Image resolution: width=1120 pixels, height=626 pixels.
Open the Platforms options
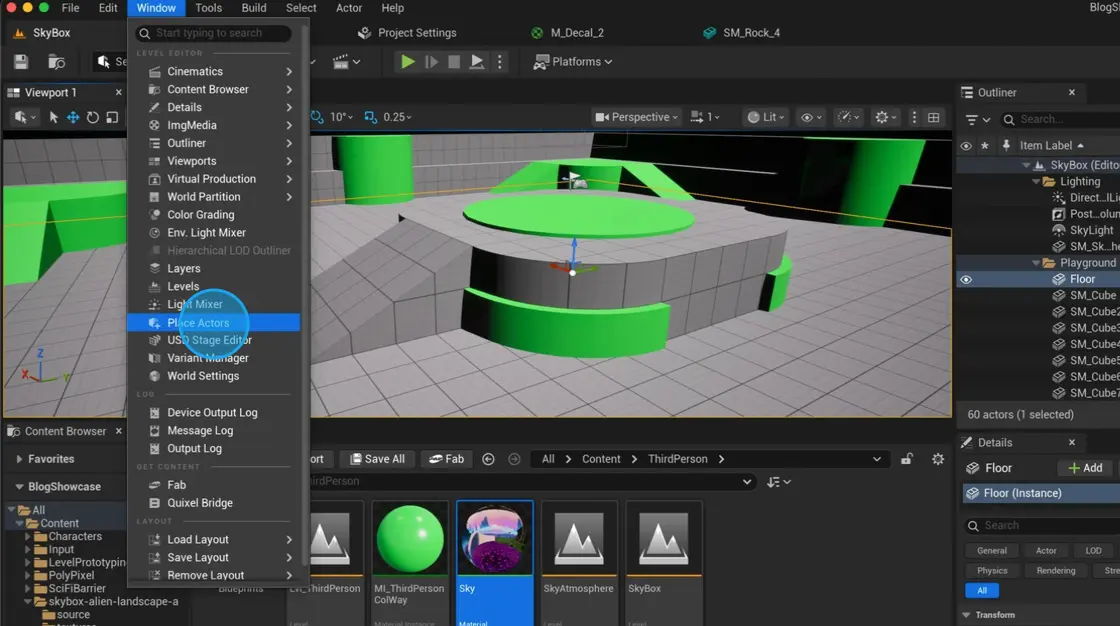tap(571, 61)
